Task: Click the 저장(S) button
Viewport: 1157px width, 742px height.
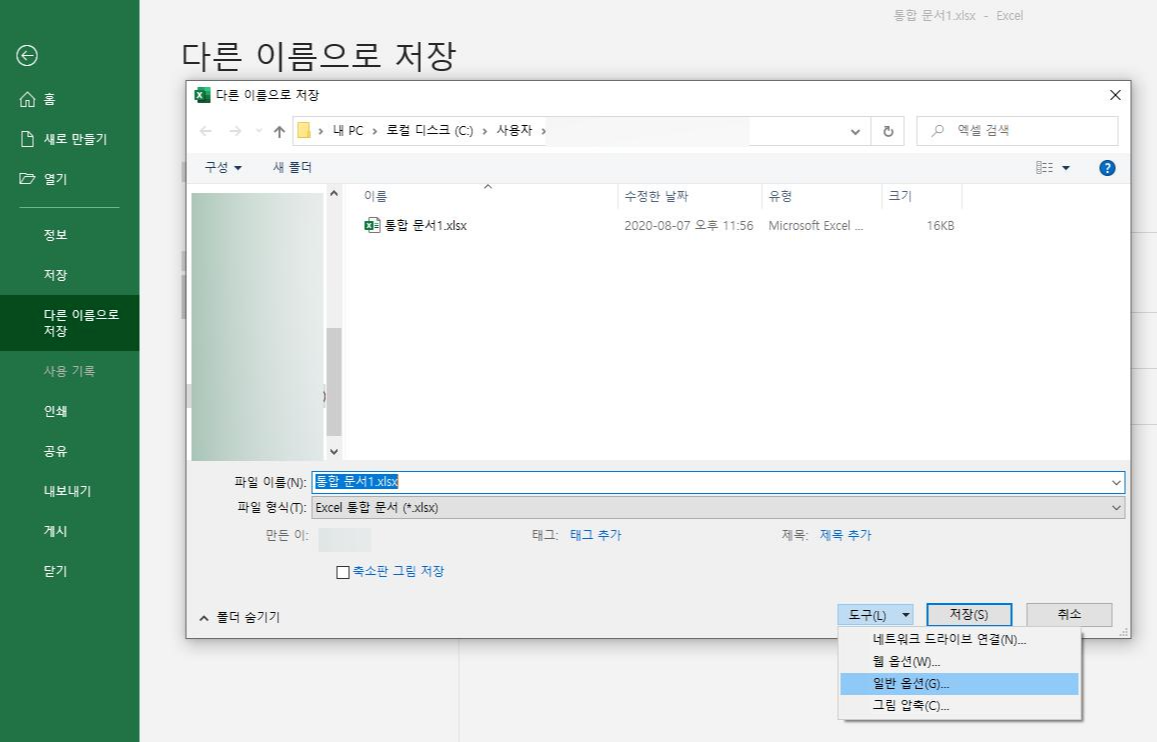Action: click(969, 614)
